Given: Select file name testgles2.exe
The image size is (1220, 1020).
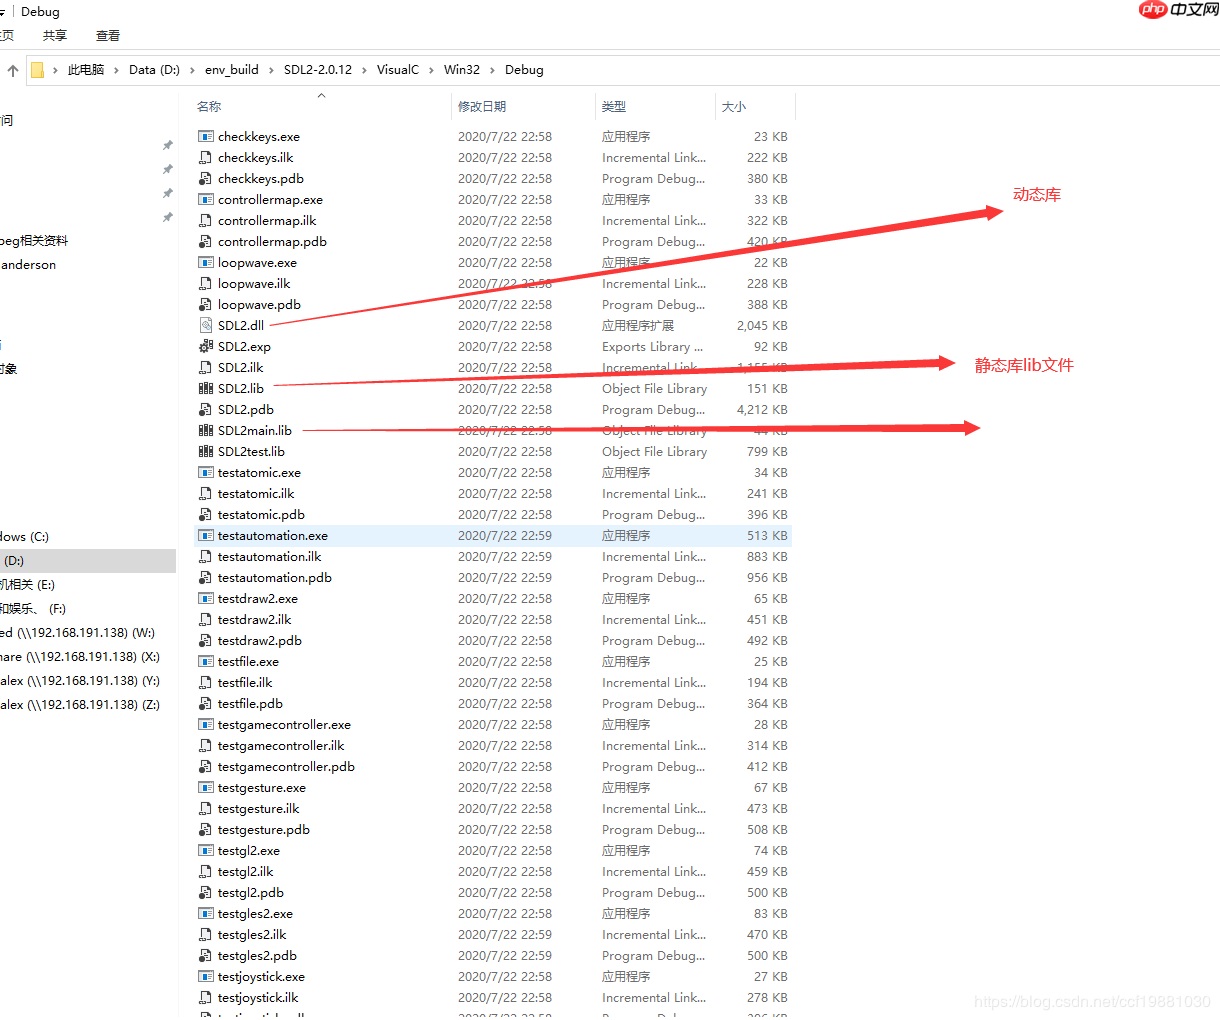Looking at the screenshot, I should click(x=255, y=914).
